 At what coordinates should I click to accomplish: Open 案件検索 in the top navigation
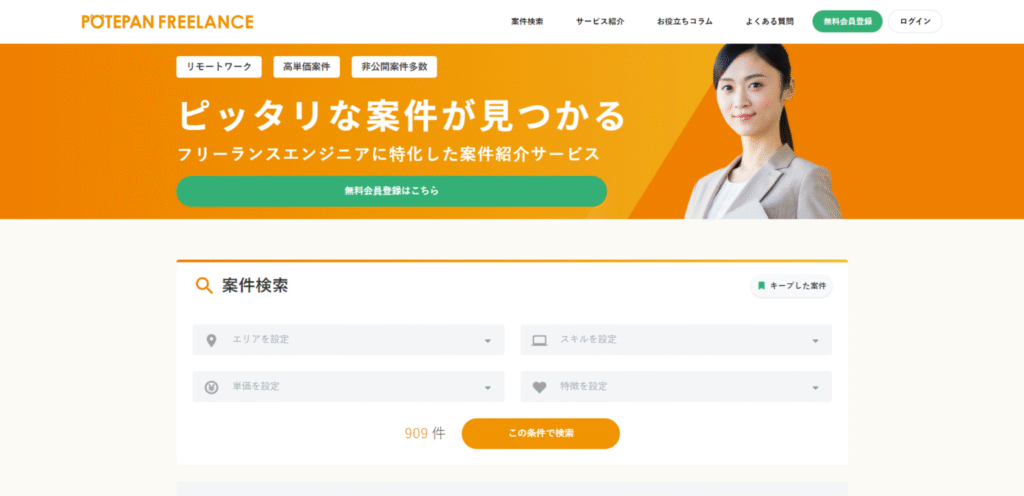coord(527,22)
